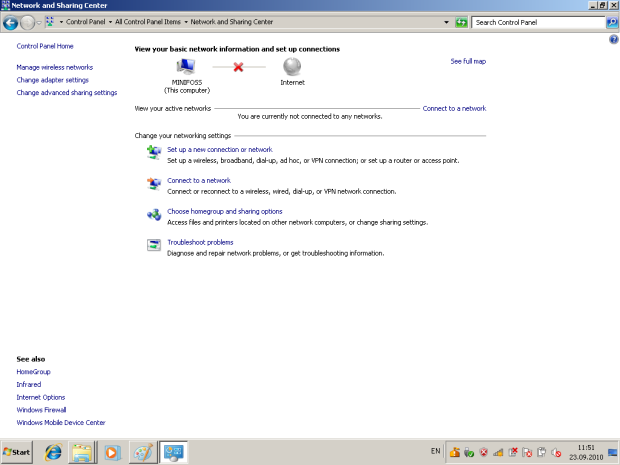This screenshot has width=620, height=465.
Task: Open Infrared under See also
Action: click(28, 385)
